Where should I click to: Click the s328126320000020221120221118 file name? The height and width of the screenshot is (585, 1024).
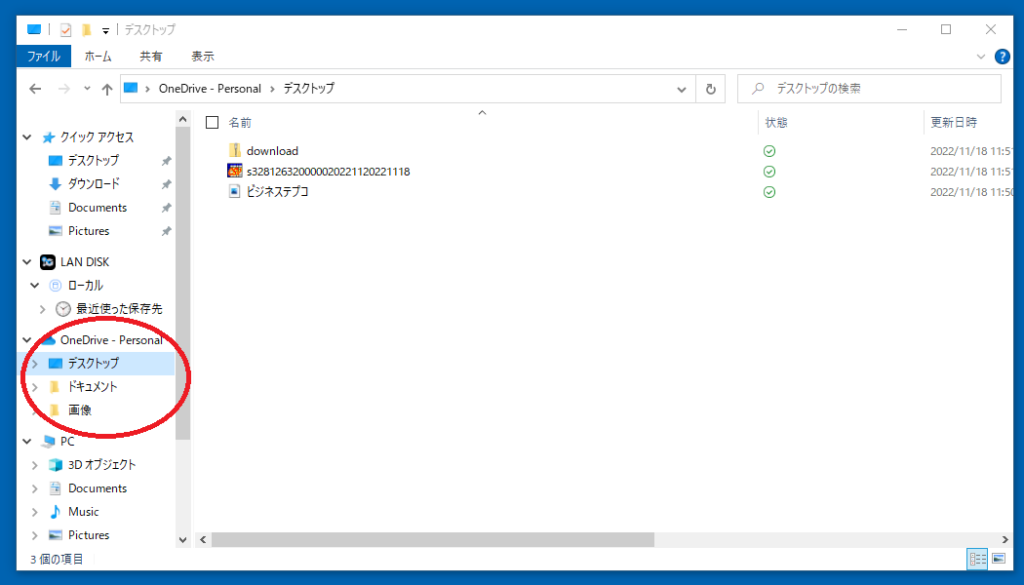click(x=328, y=172)
